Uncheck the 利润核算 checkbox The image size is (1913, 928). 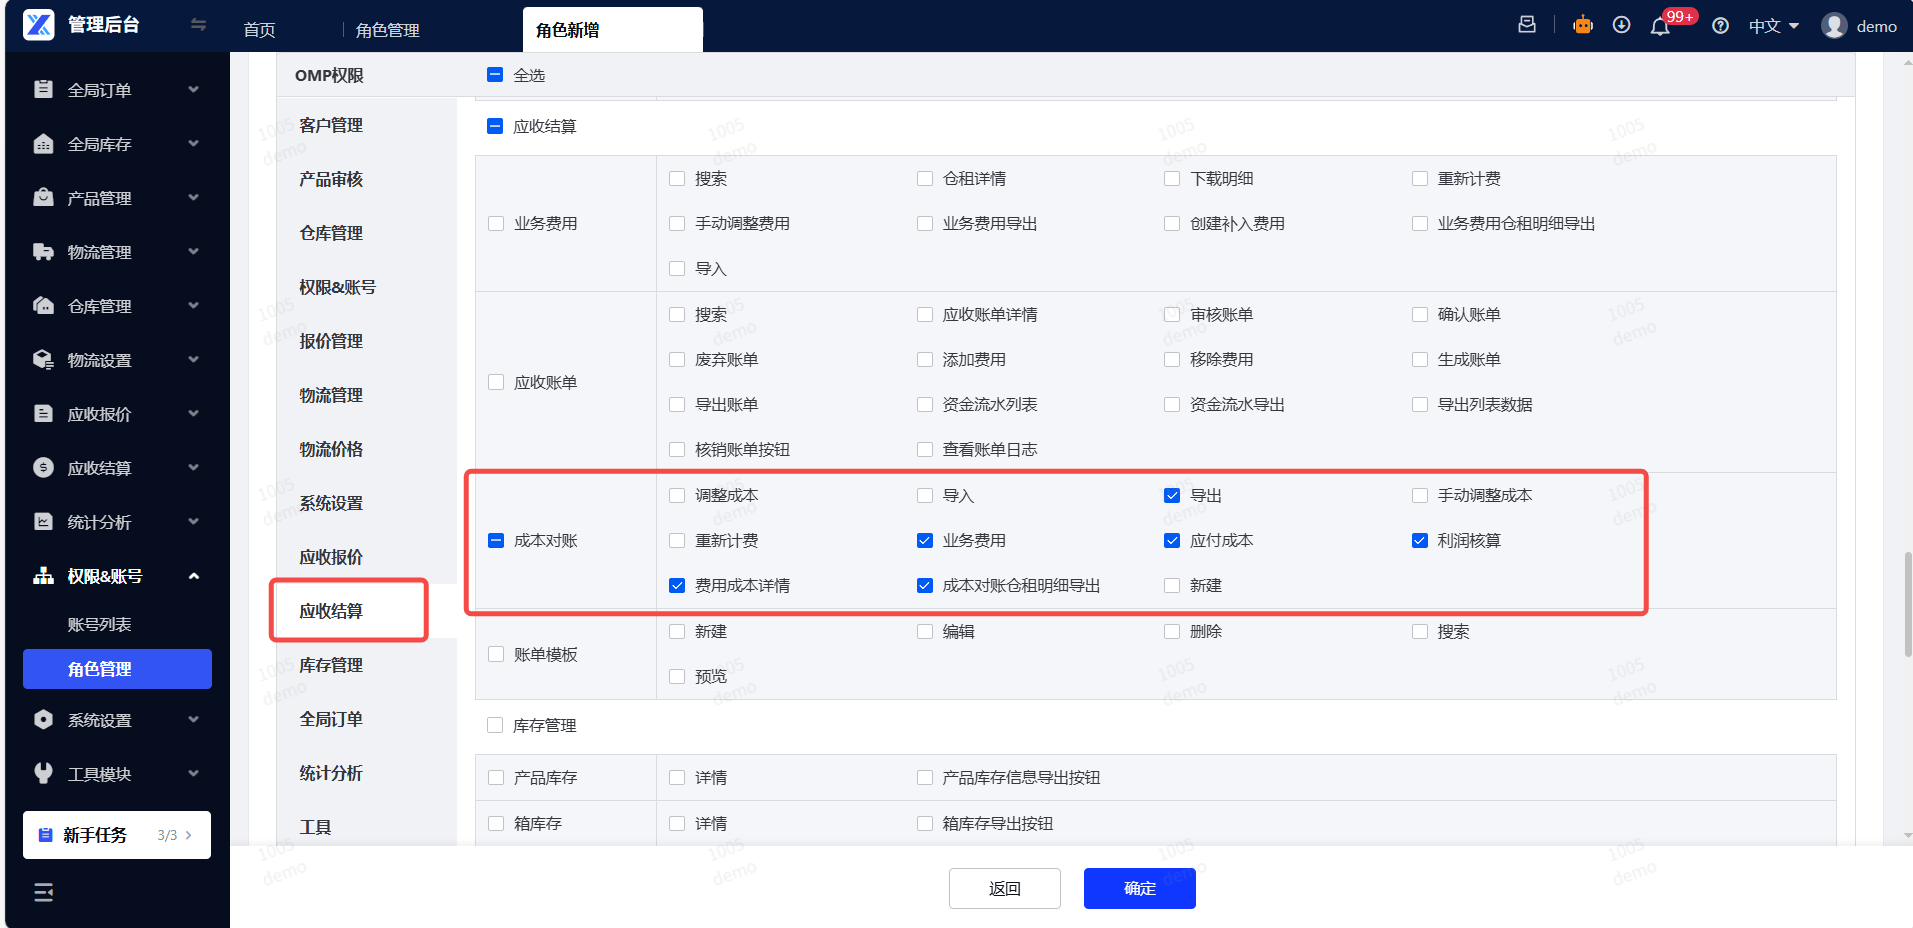[x=1419, y=541]
